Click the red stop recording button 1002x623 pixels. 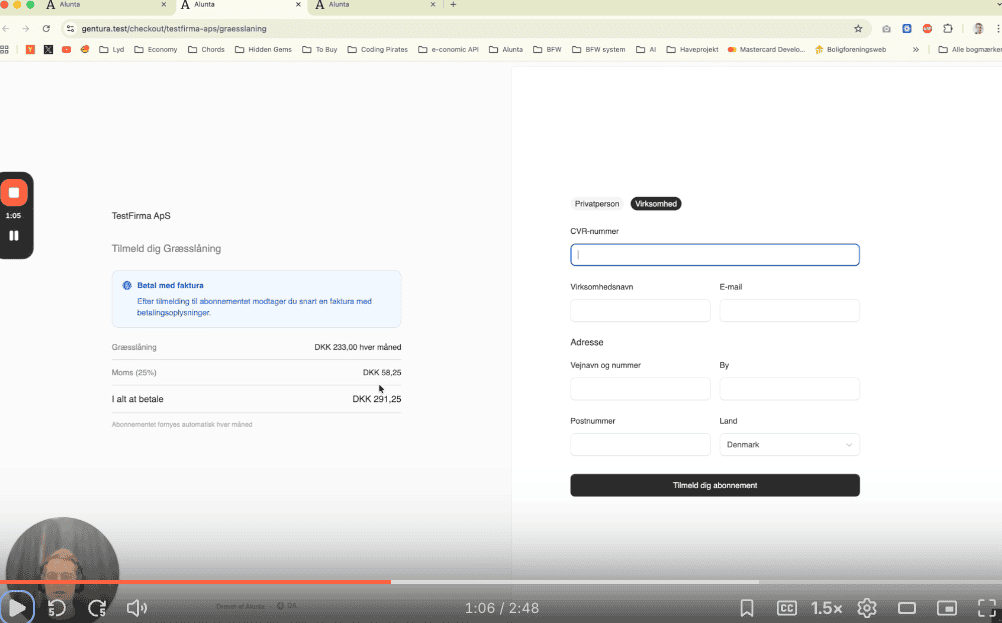coord(14,192)
